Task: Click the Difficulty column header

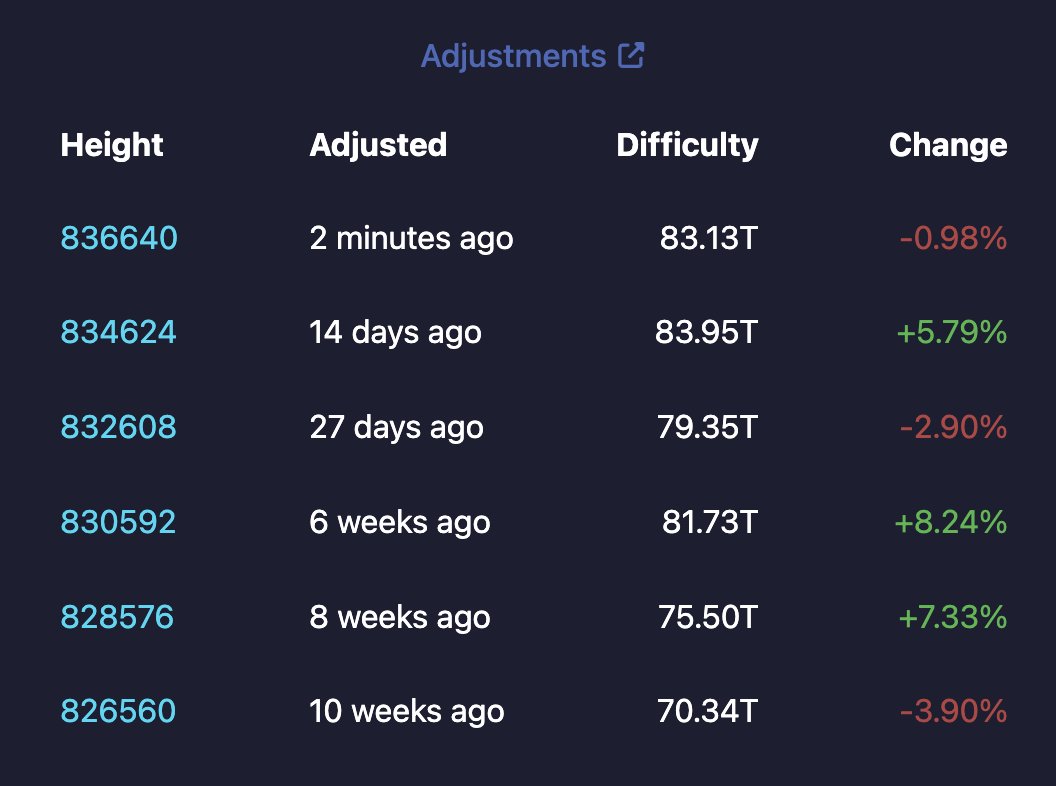Action: 687,145
